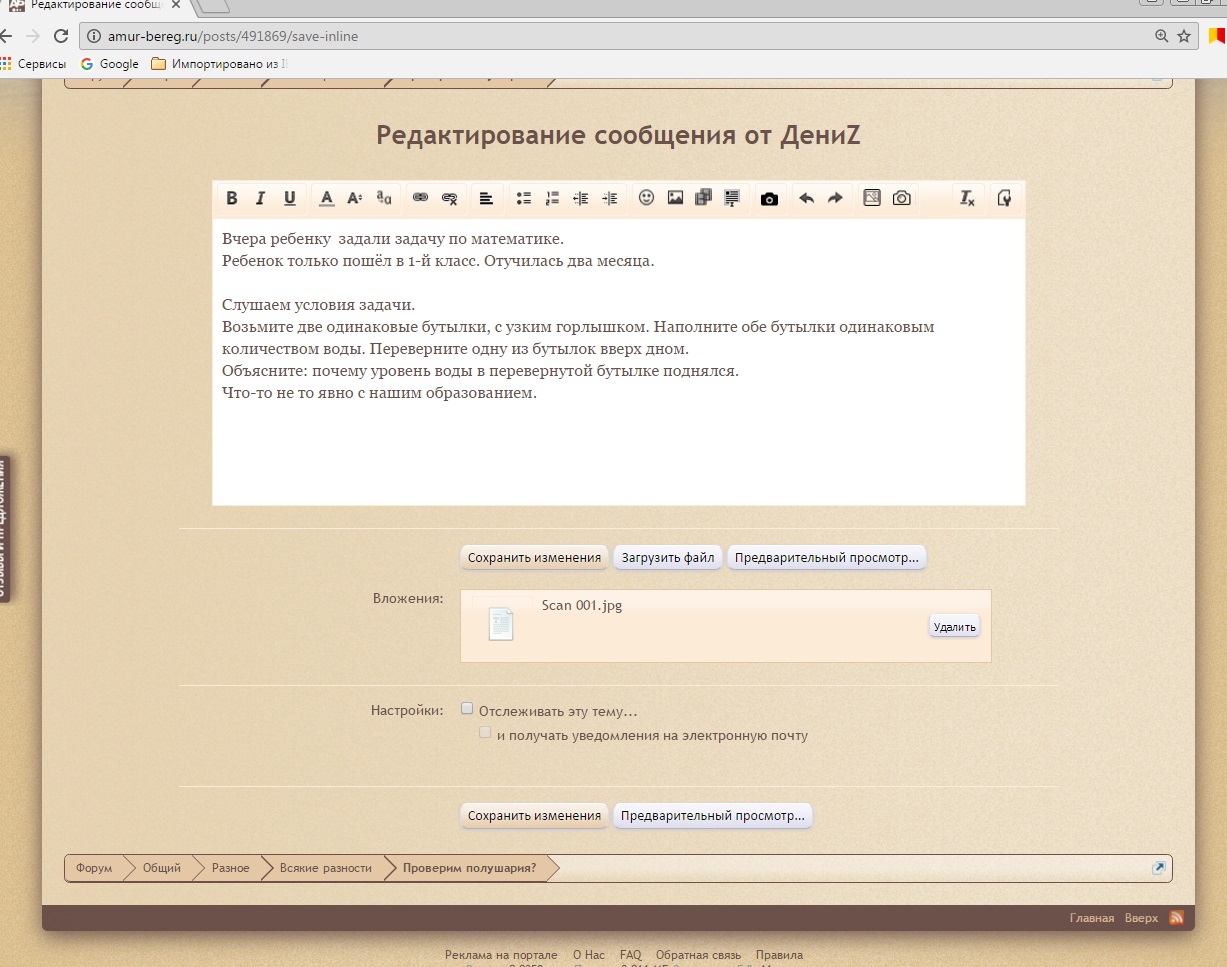Insert an image via picture icon

coord(675,198)
